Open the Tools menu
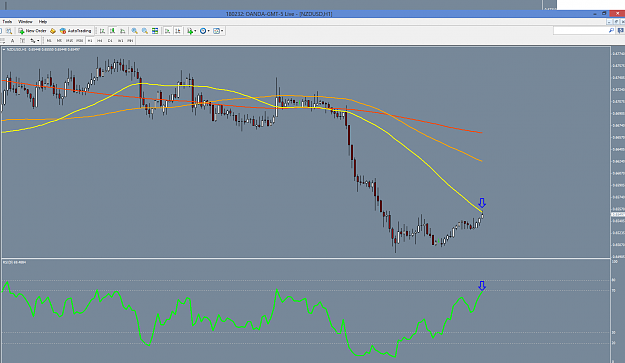 click(x=7, y=22)
